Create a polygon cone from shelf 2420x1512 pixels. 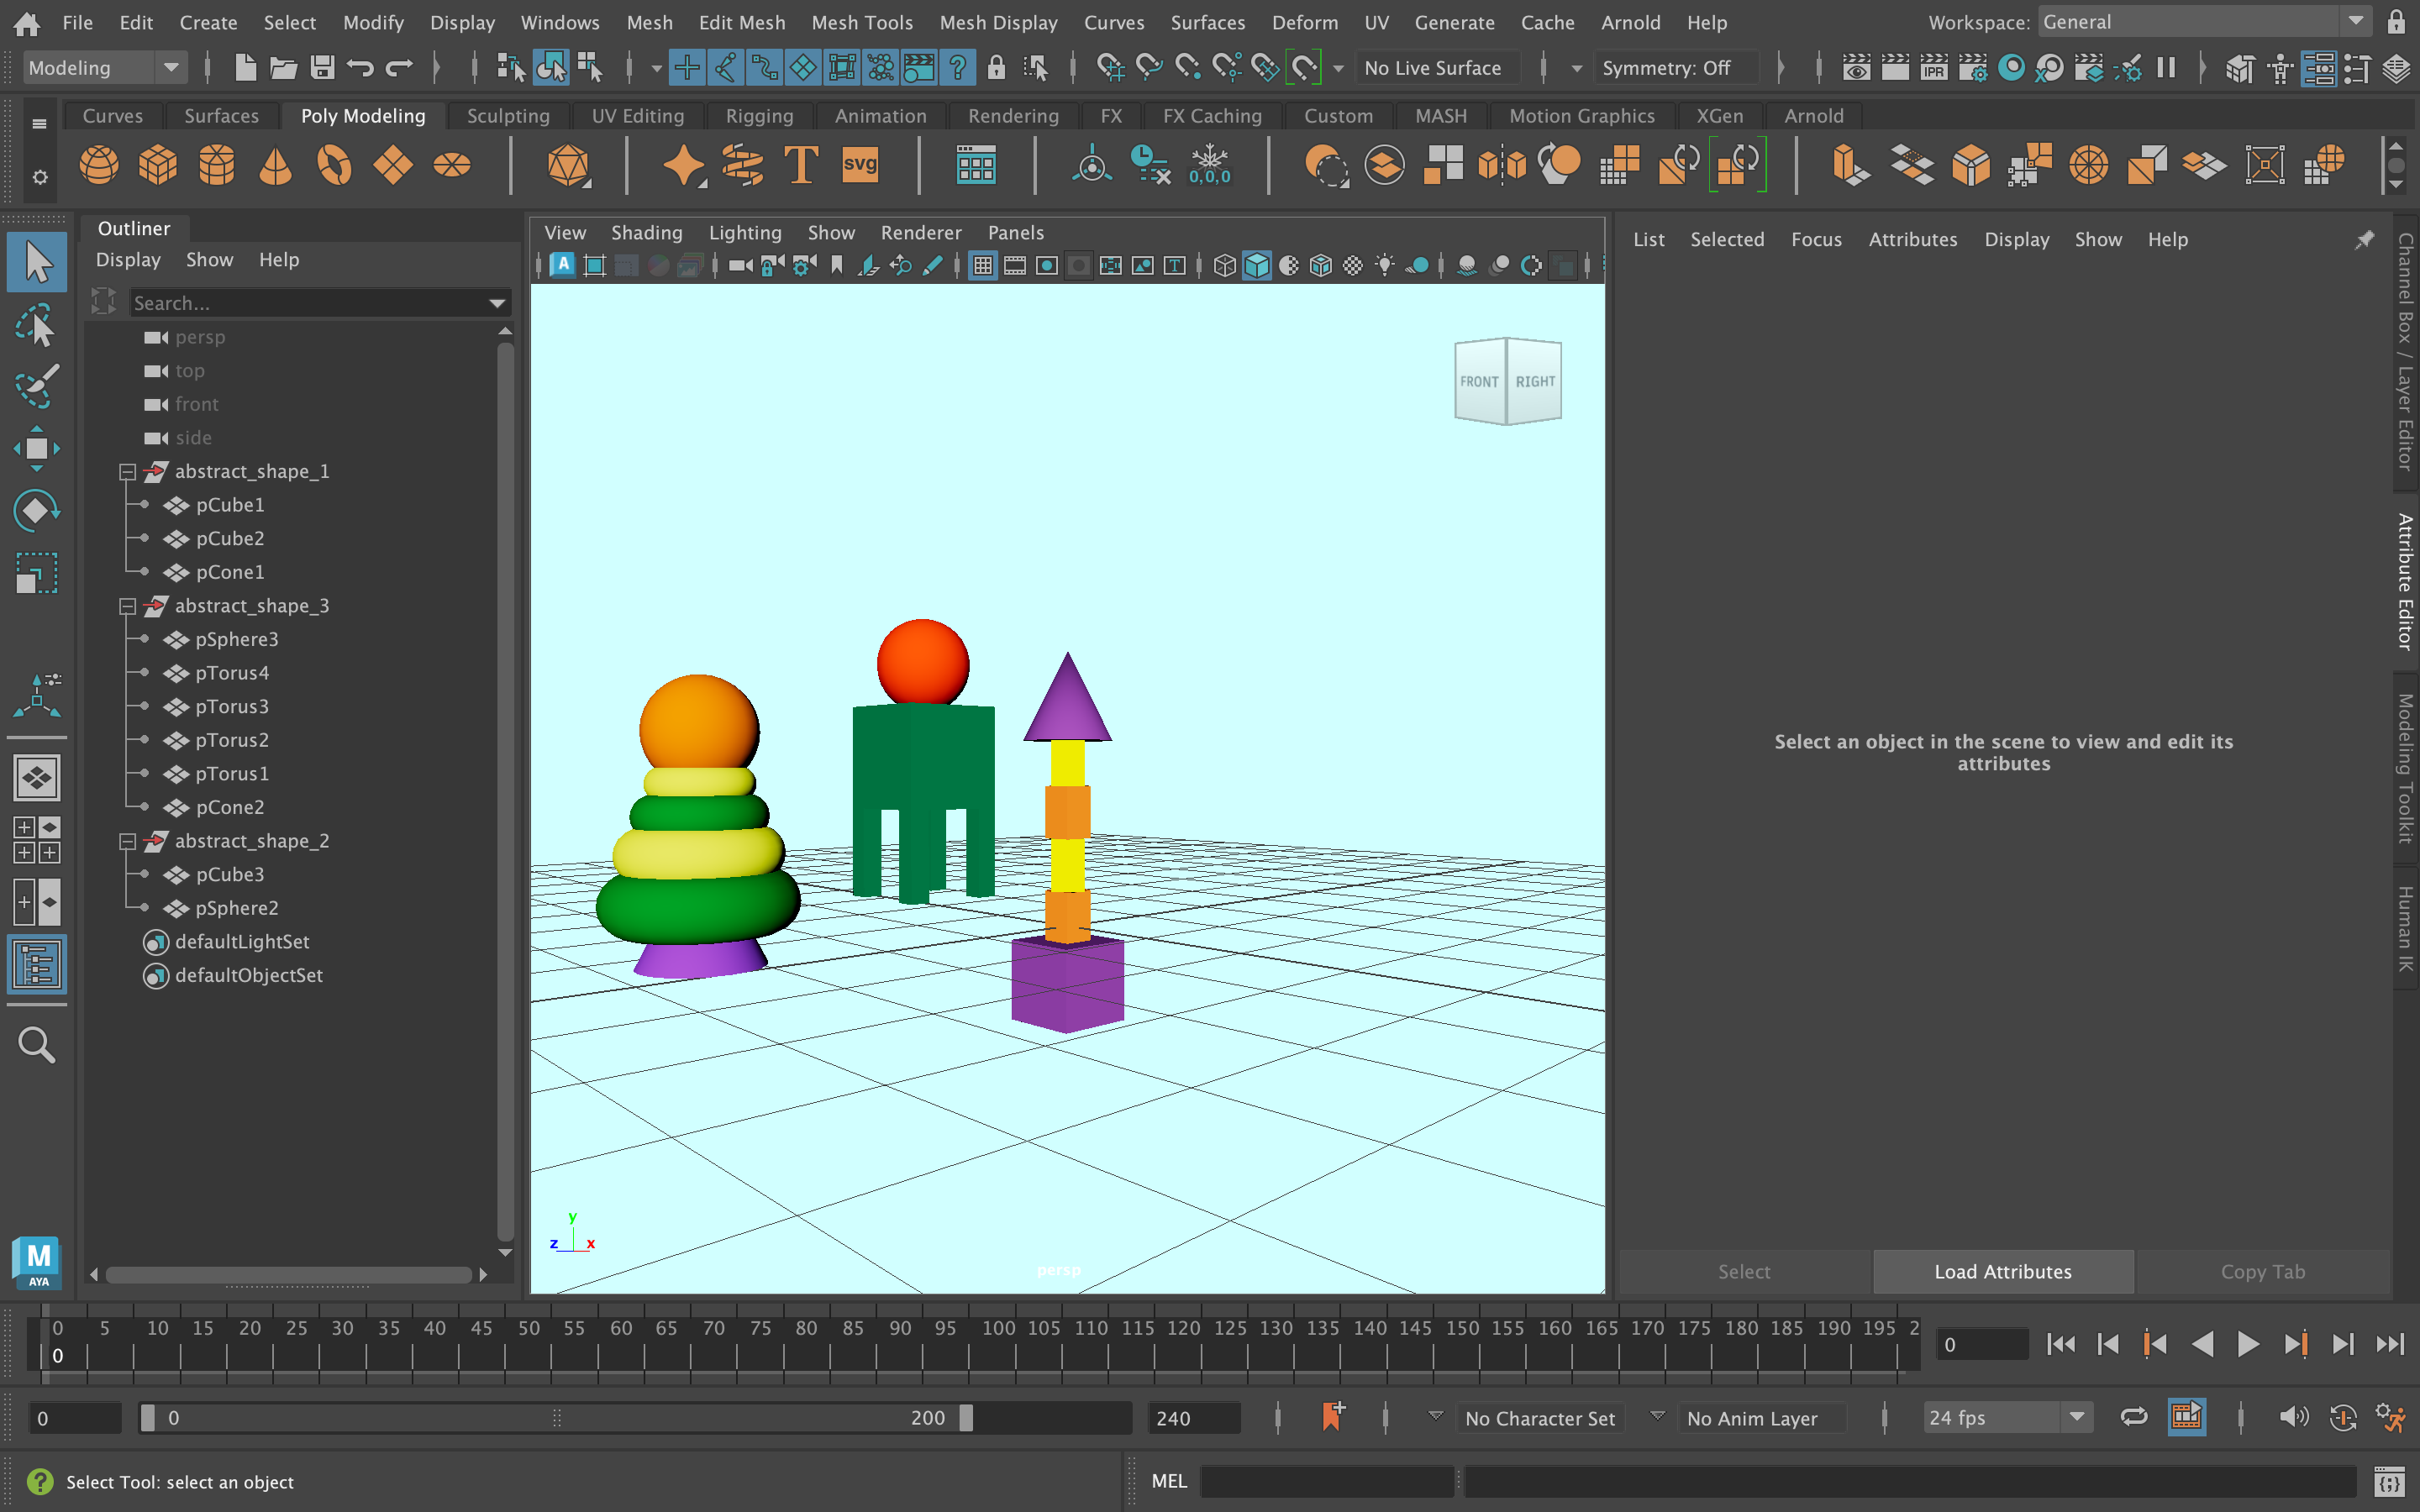pyautogui.click(x=275, y=165)
